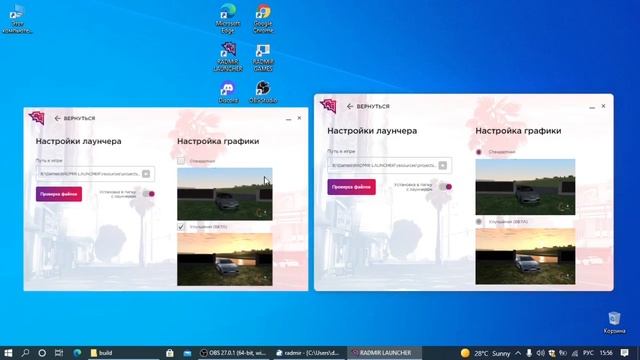This screenshot has height=360, width=640.
Task: Open volume control in system tray
Action: point(540,353)
